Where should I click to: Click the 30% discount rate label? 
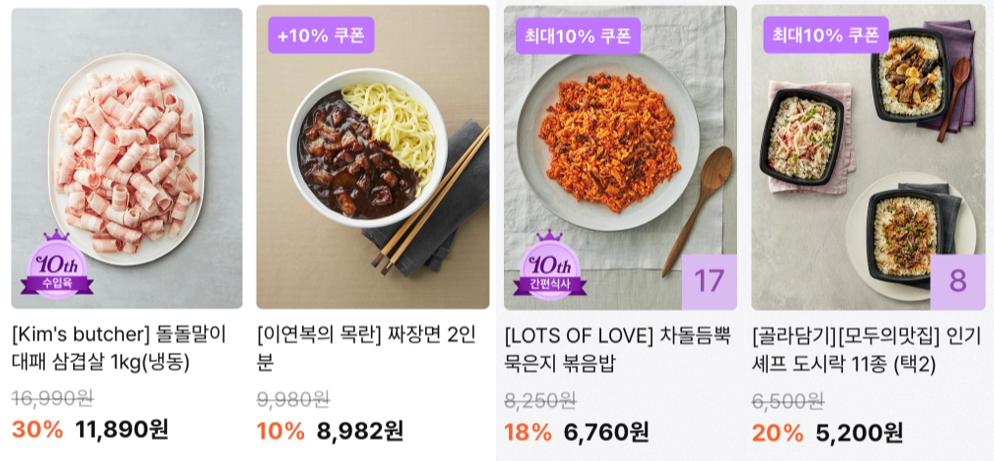37,430
